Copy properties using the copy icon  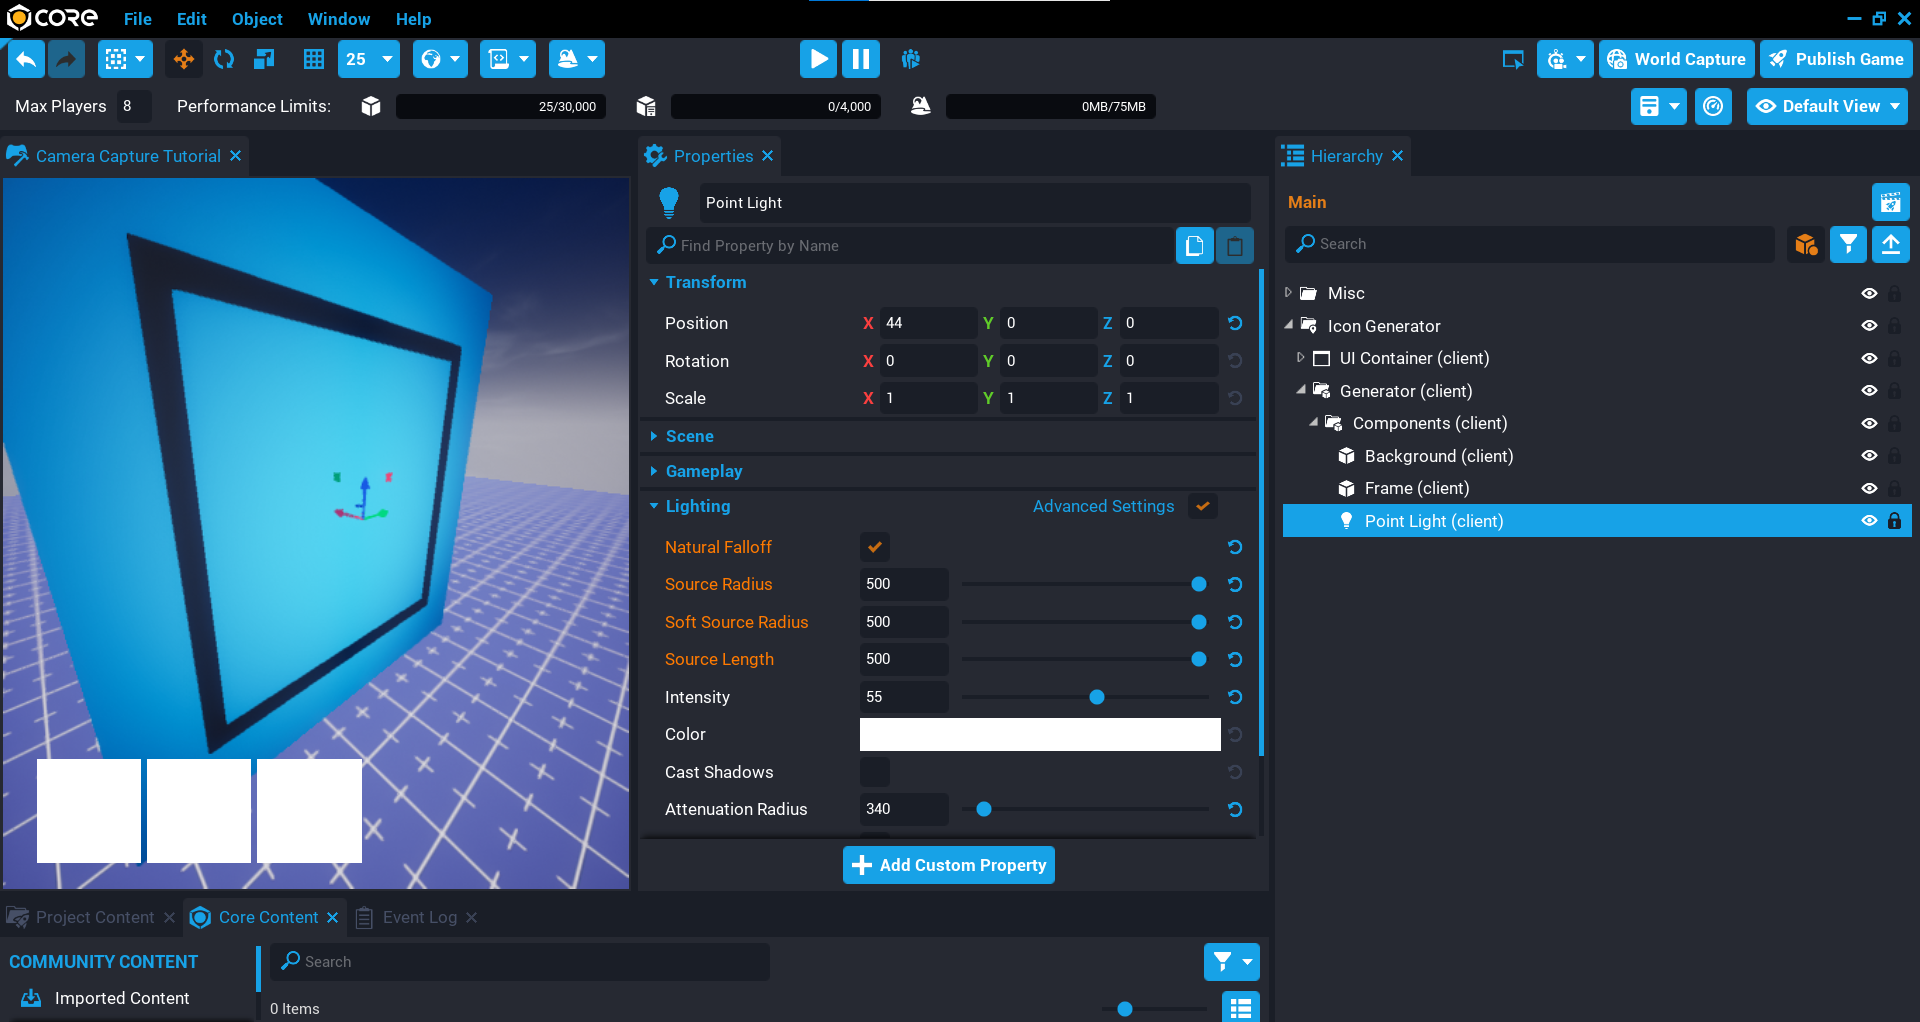pos(1194,246)
